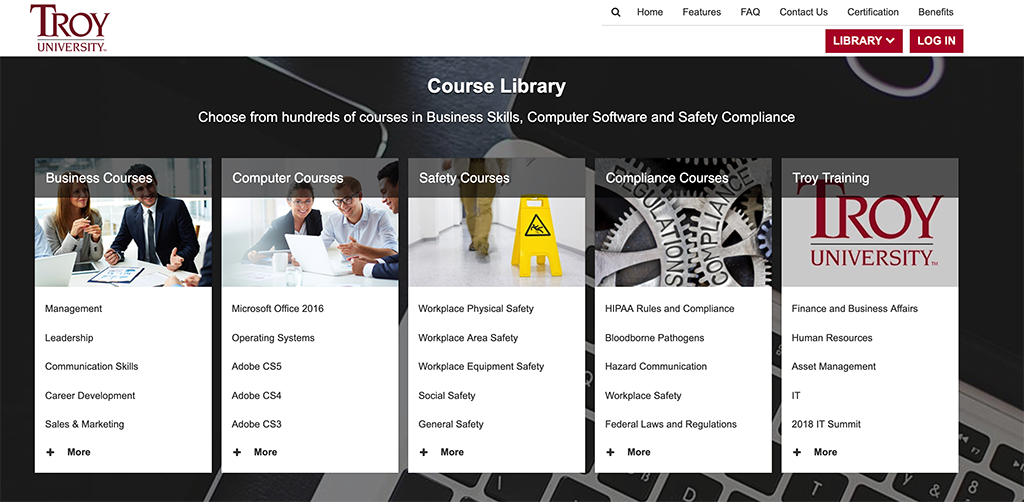The height and width of the screenshot is (502, 1024).
Task: Open the Management course category
Action: click(74, 309)
